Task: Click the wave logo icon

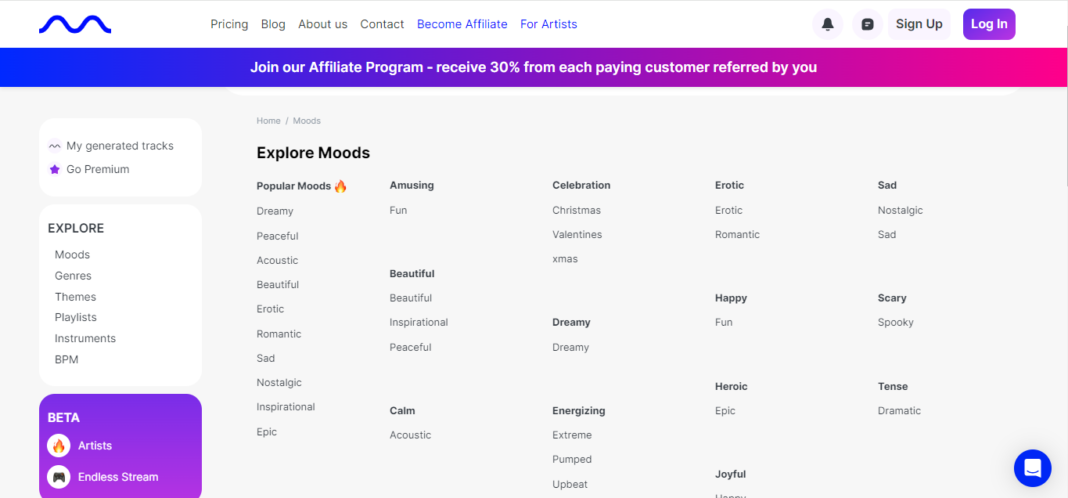Action: 75,24
